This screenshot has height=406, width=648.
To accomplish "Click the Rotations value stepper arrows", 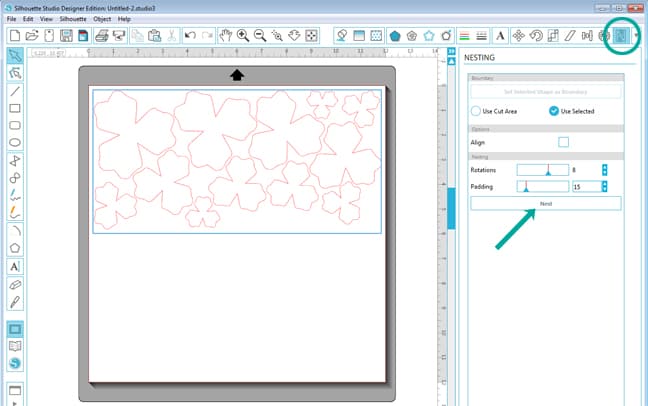I will click(x=604, y=170).
